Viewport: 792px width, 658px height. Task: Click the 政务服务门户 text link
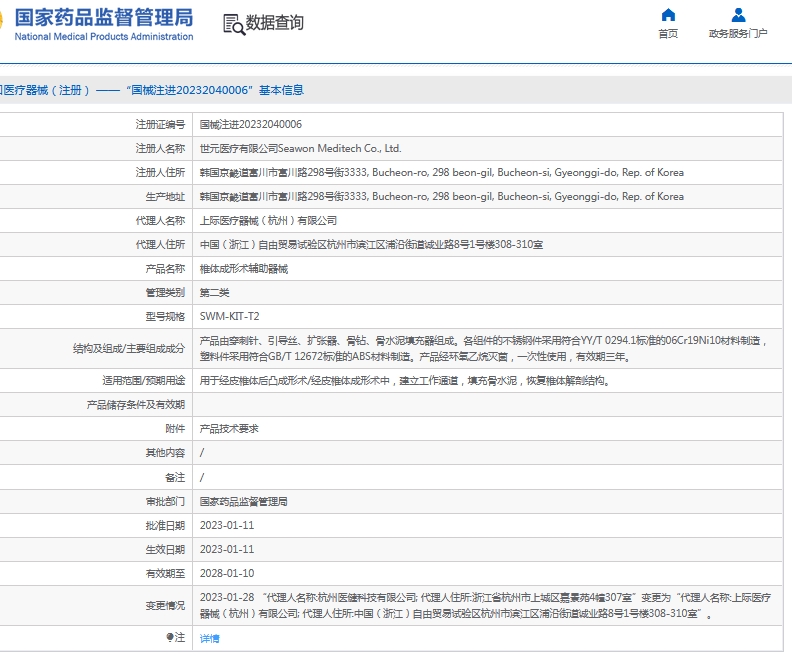pyautogui.click(x=738, y=33)
